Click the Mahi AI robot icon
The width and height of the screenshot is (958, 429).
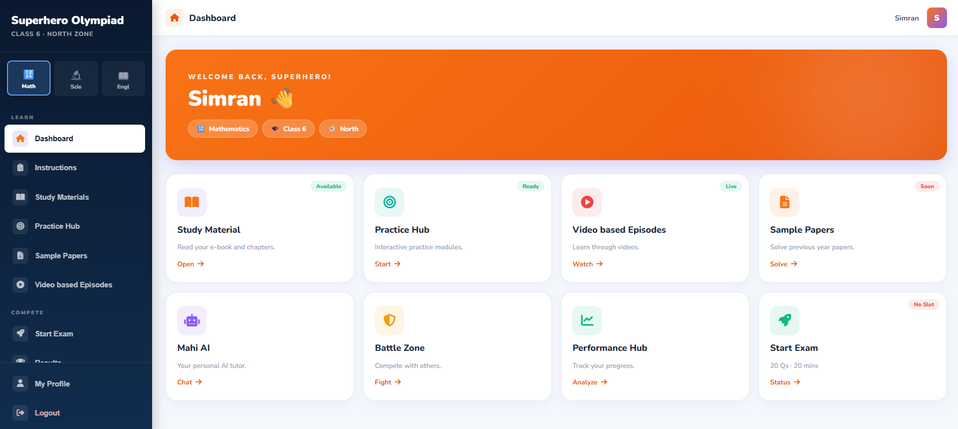click(192, 320)
